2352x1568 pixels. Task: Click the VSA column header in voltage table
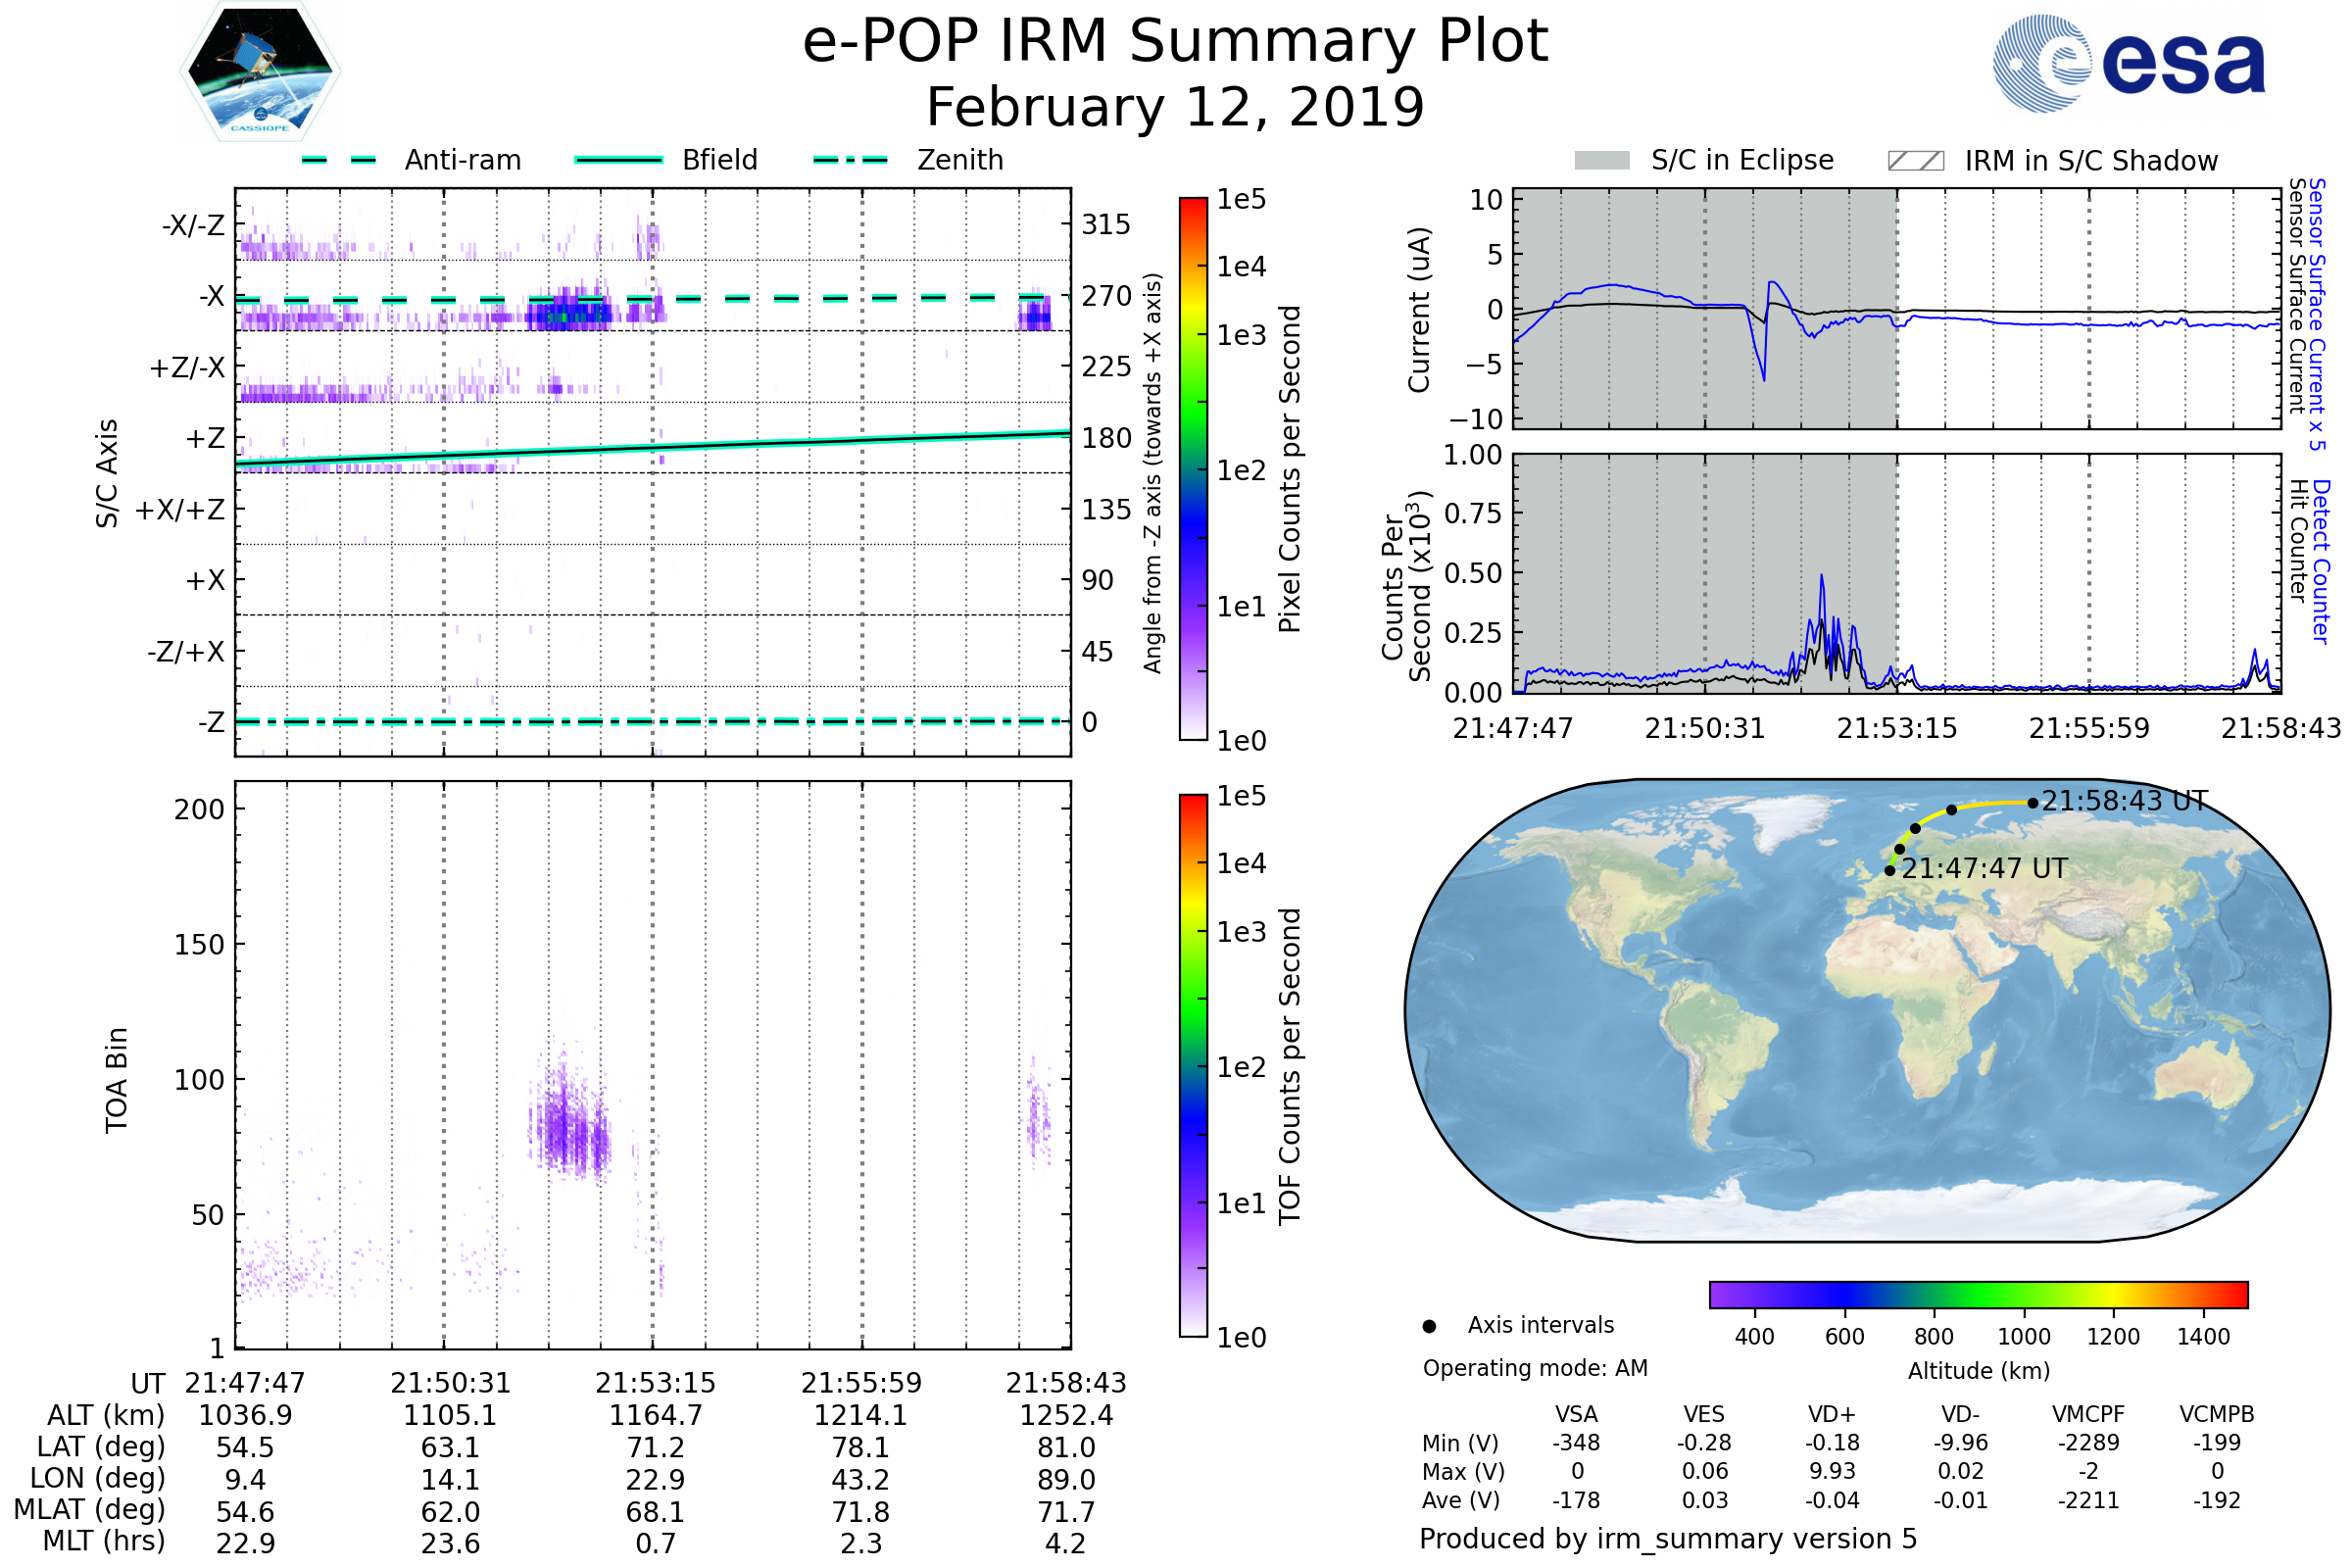pos(1576,1414)
